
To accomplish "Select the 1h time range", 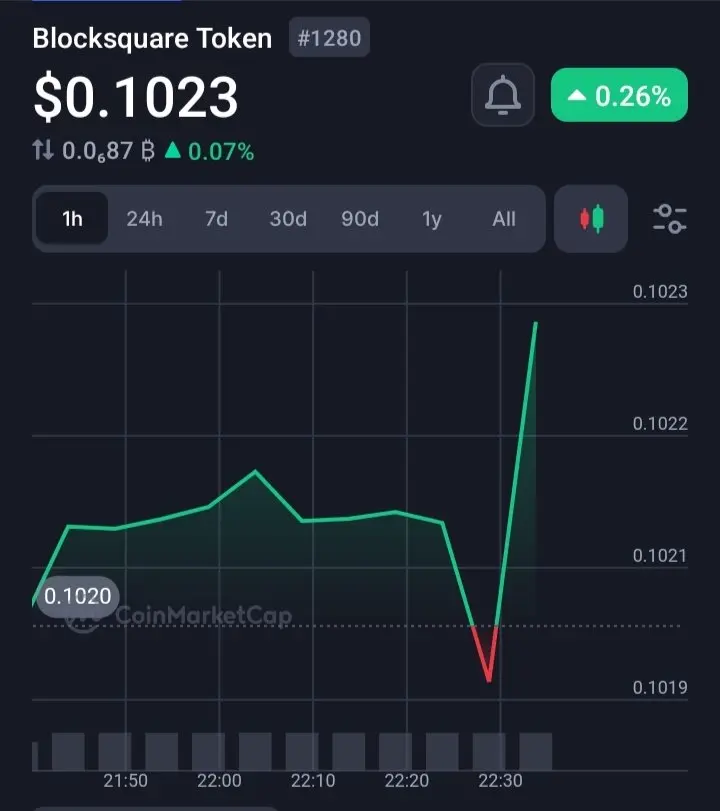I will pyautogui.click(x=72, y=219).
